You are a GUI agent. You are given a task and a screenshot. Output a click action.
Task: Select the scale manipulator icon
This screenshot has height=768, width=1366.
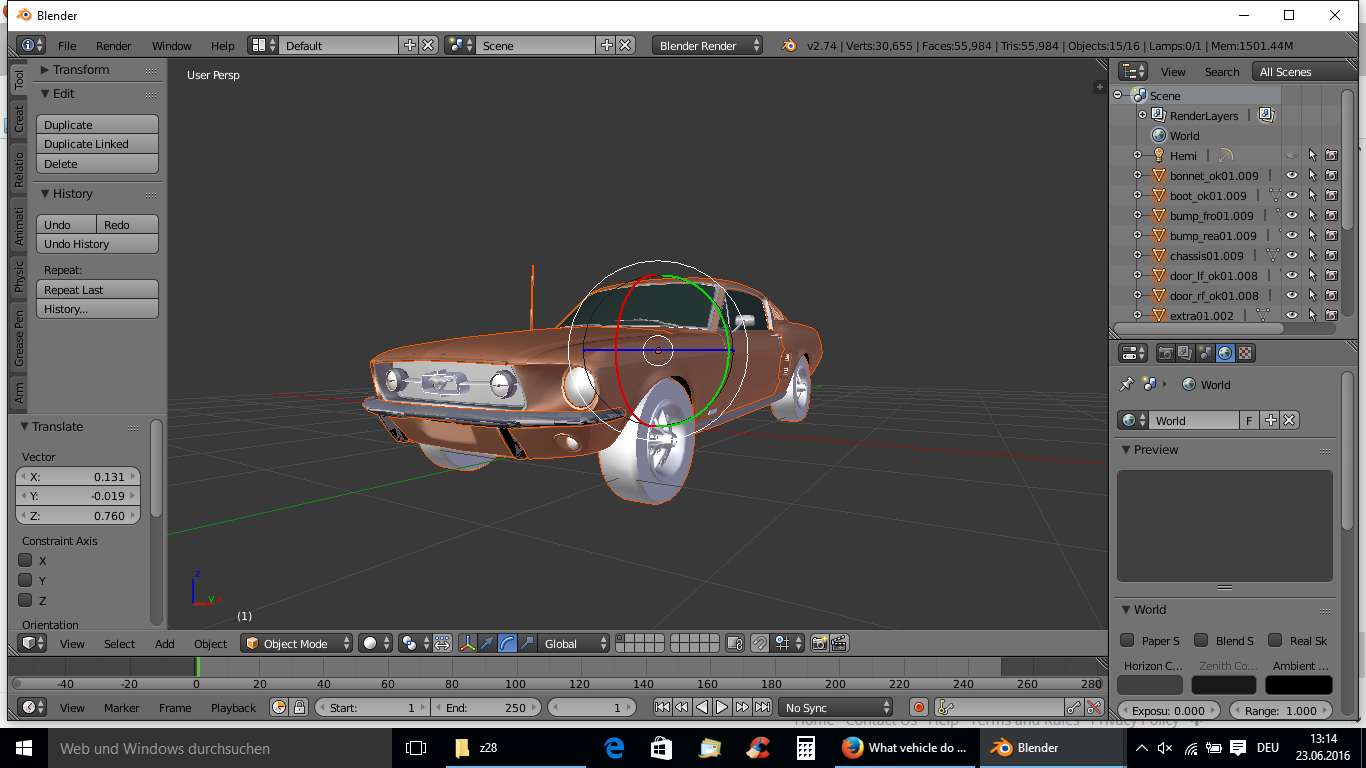pos(527,643)
